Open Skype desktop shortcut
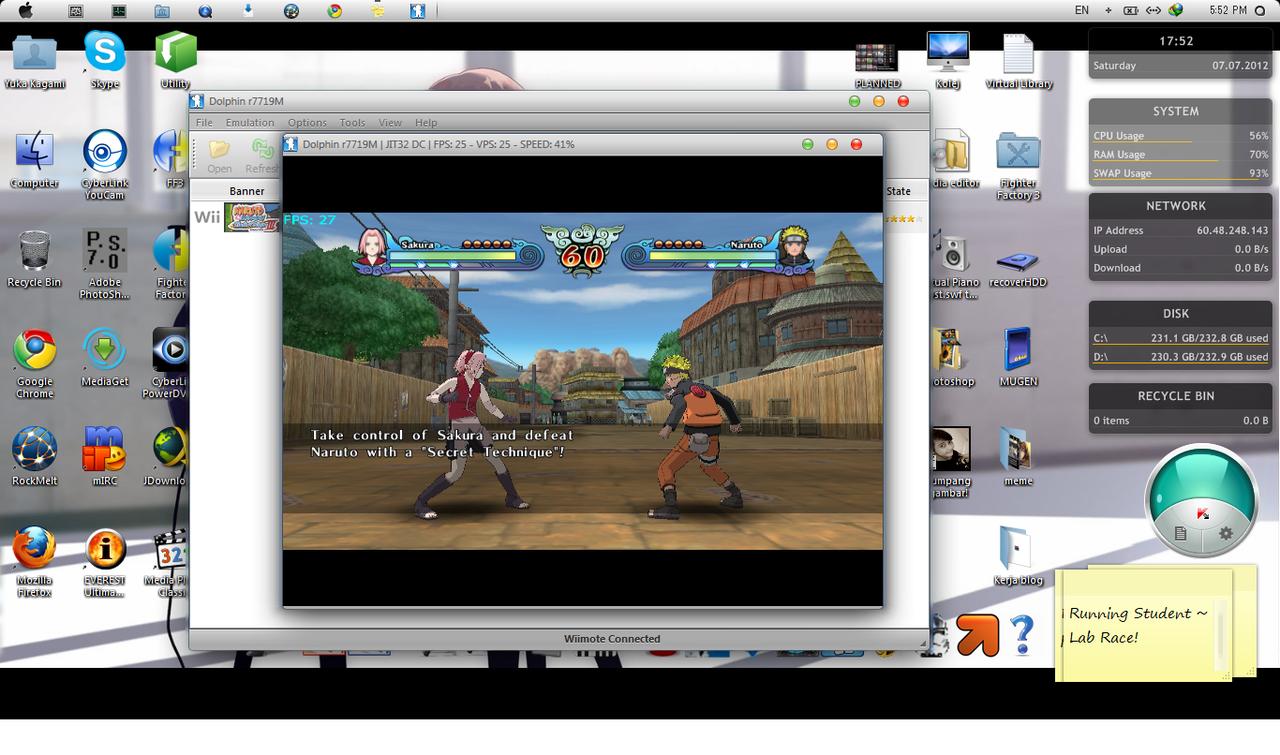The width and height of the screenshot is (1280, 755). click(x=105, y=58)
